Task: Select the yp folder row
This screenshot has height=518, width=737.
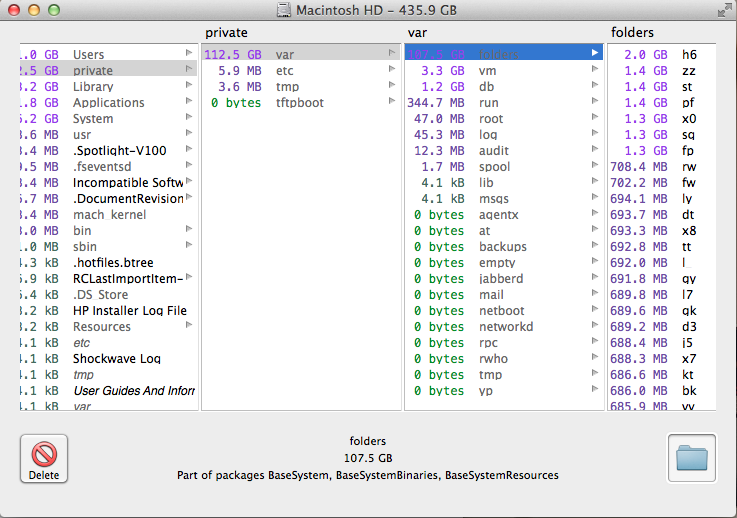Action: point(504,390)
